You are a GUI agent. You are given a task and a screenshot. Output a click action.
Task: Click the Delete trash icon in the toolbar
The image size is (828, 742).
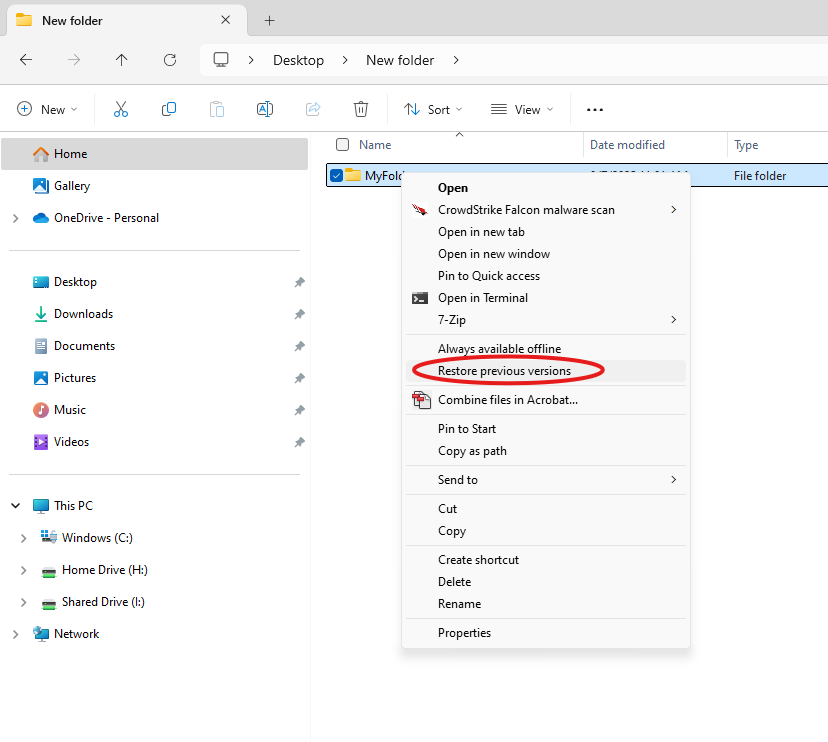coord(361,109)
